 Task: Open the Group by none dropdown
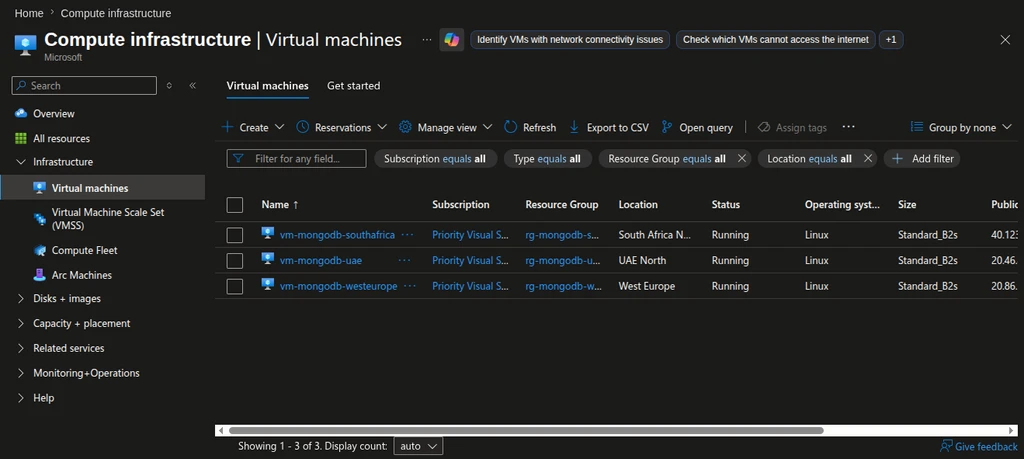tap(961, 127)
